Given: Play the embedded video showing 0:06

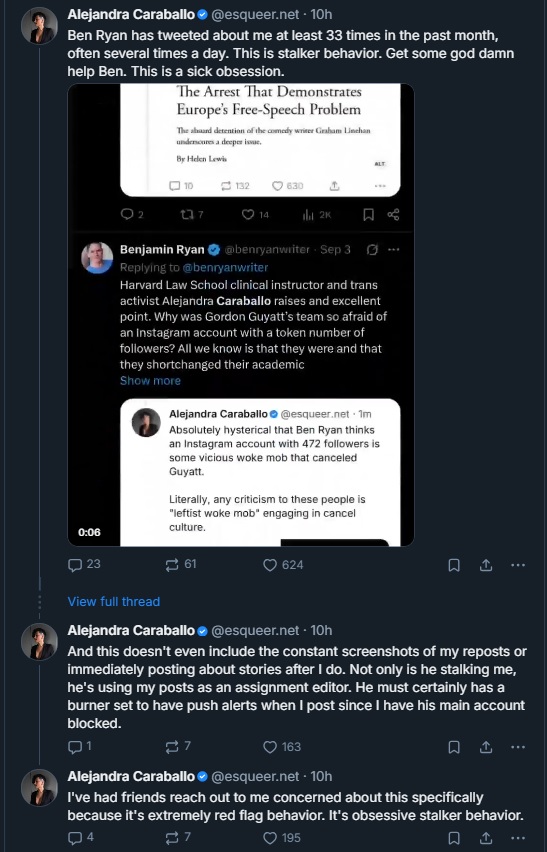Looking at the screenshot, I should click(241, 315).
